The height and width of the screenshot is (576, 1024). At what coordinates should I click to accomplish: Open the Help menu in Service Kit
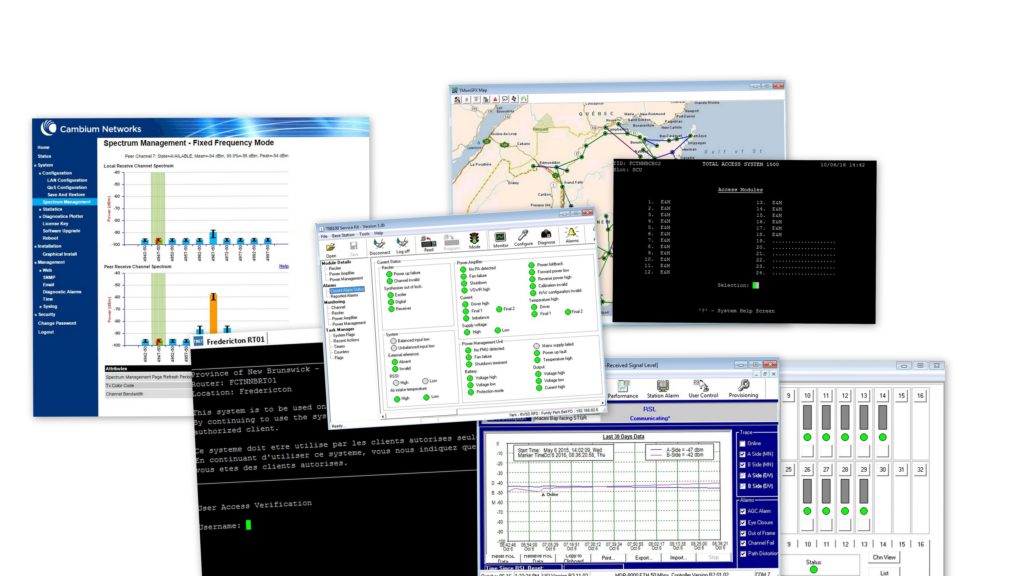click(x=379, y=232)
